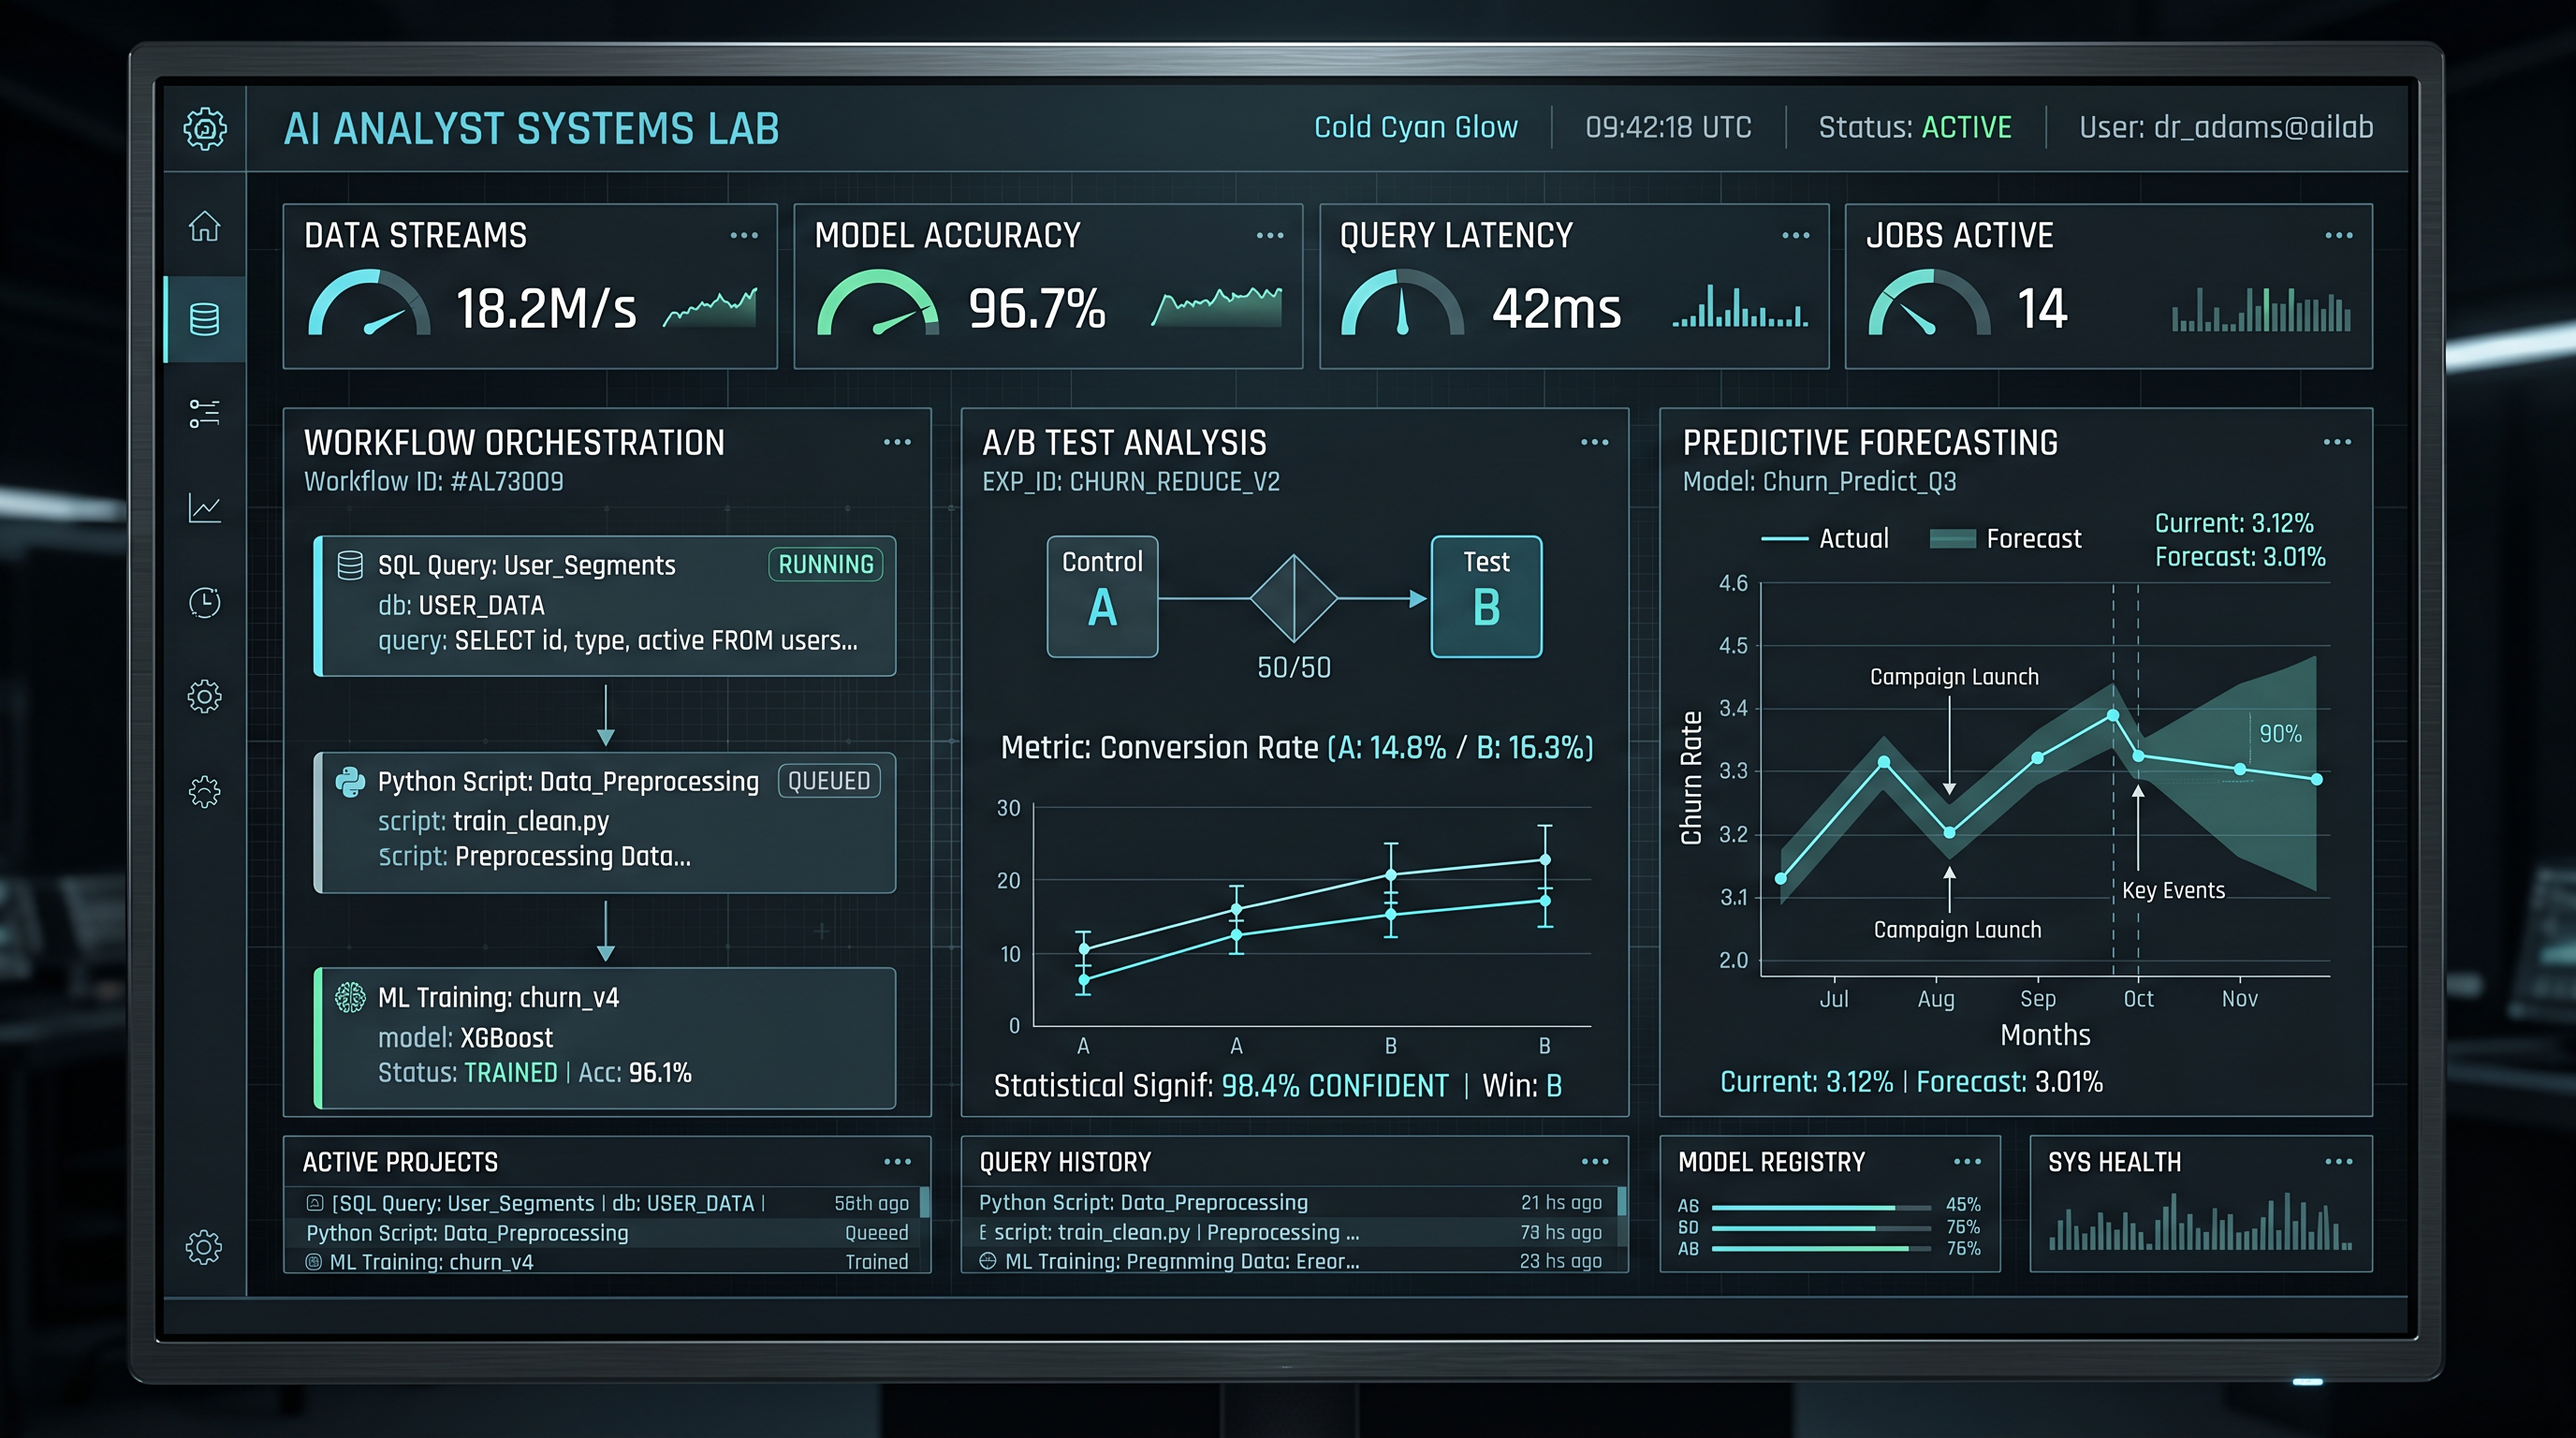The height and width of the screenshot is (1438, 2576).
Task: Select Python Script row from 21 hs ago
Action: tap(1290, 1203)
